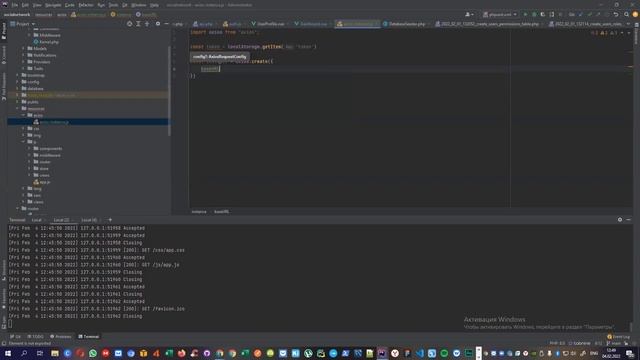Open the Event Log button
The image size is (640, 360).
coord(619,337)
